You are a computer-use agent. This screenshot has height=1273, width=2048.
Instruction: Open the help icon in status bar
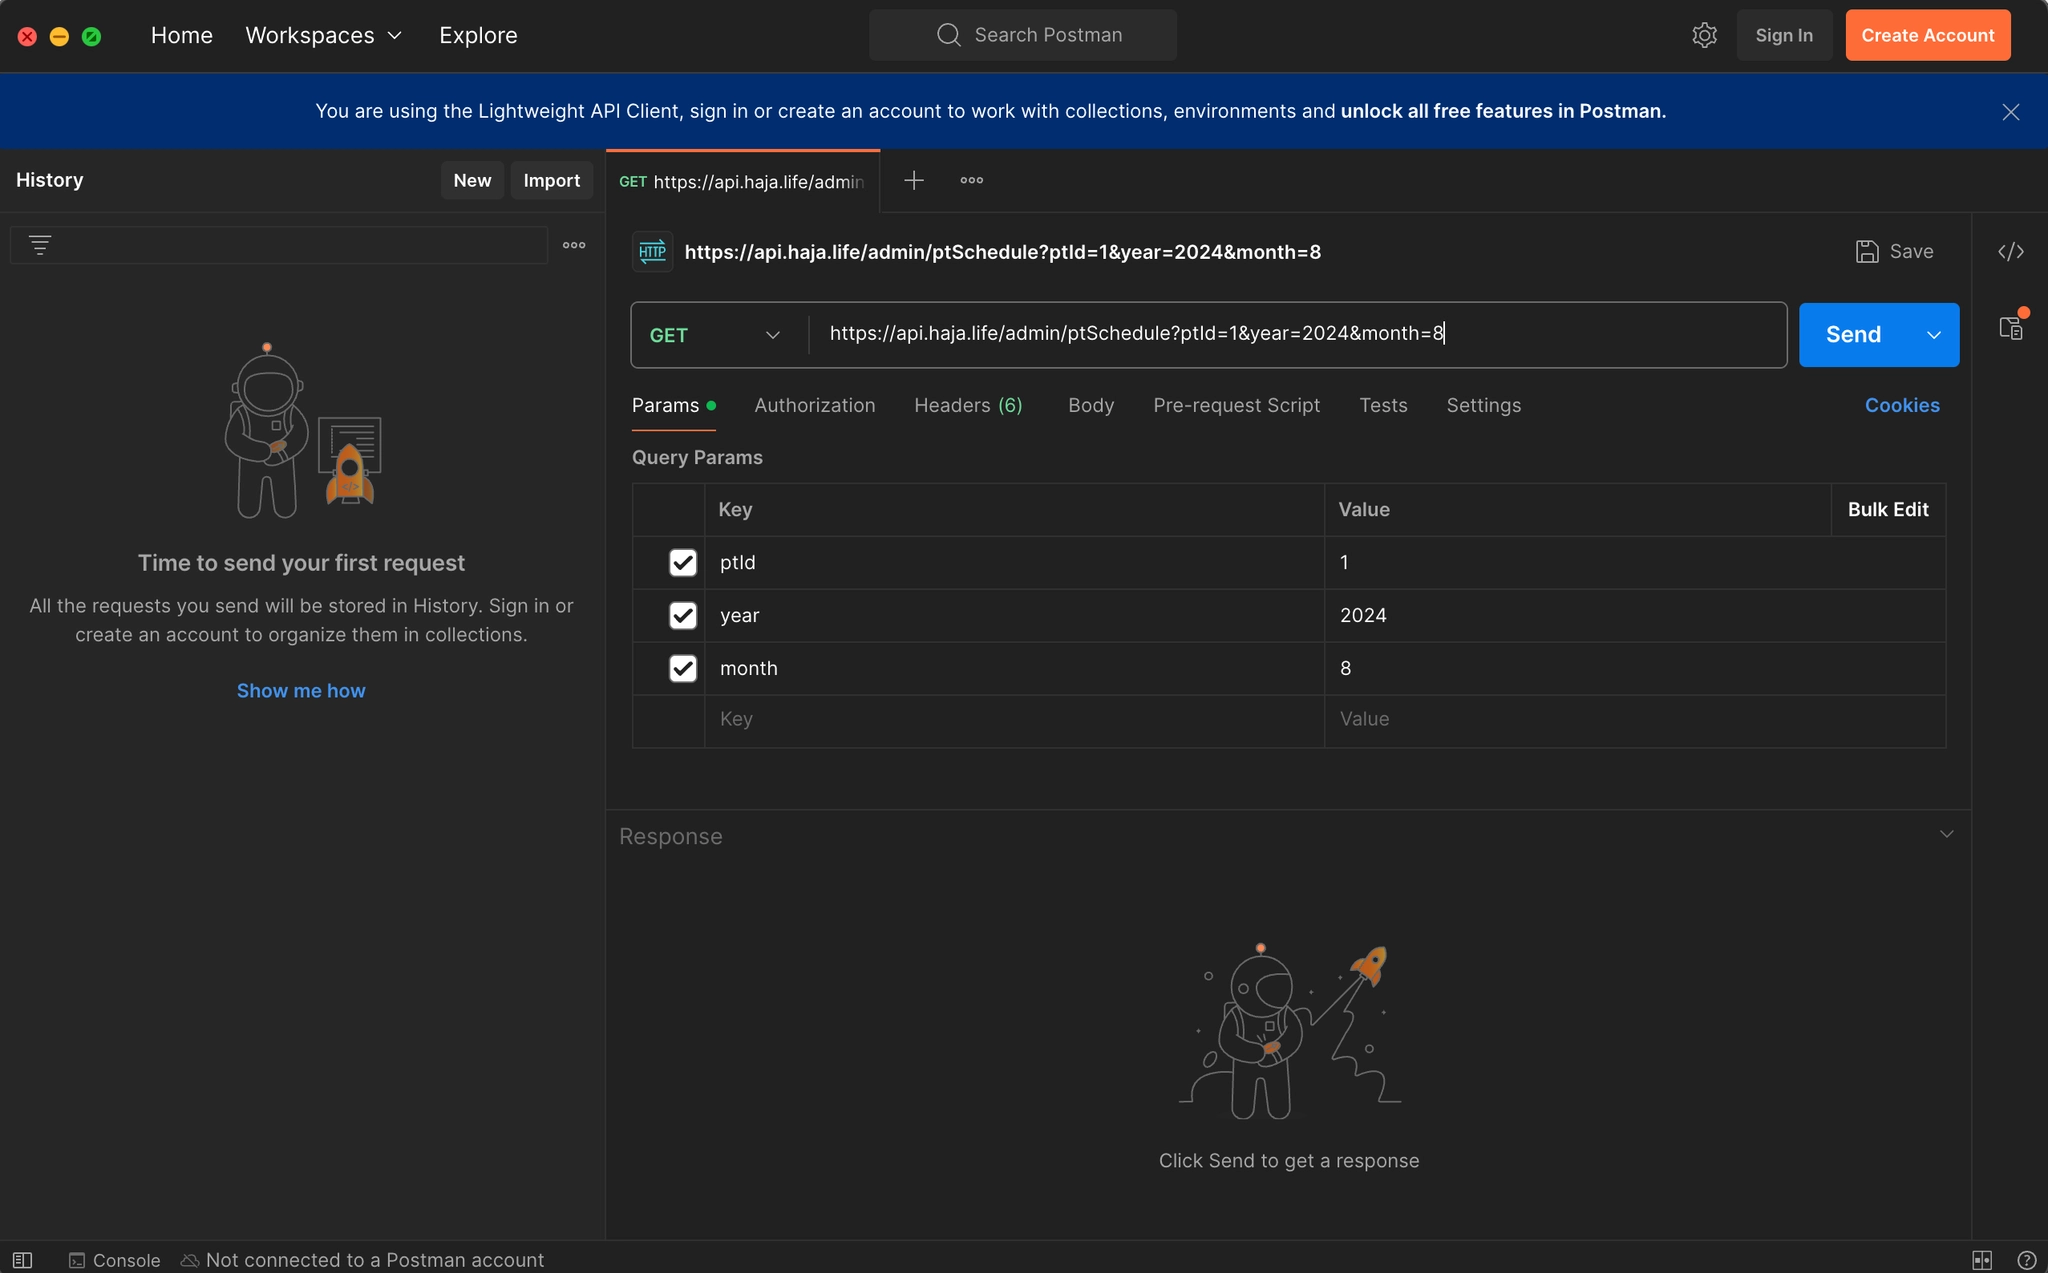[x=2026, y=1260]
